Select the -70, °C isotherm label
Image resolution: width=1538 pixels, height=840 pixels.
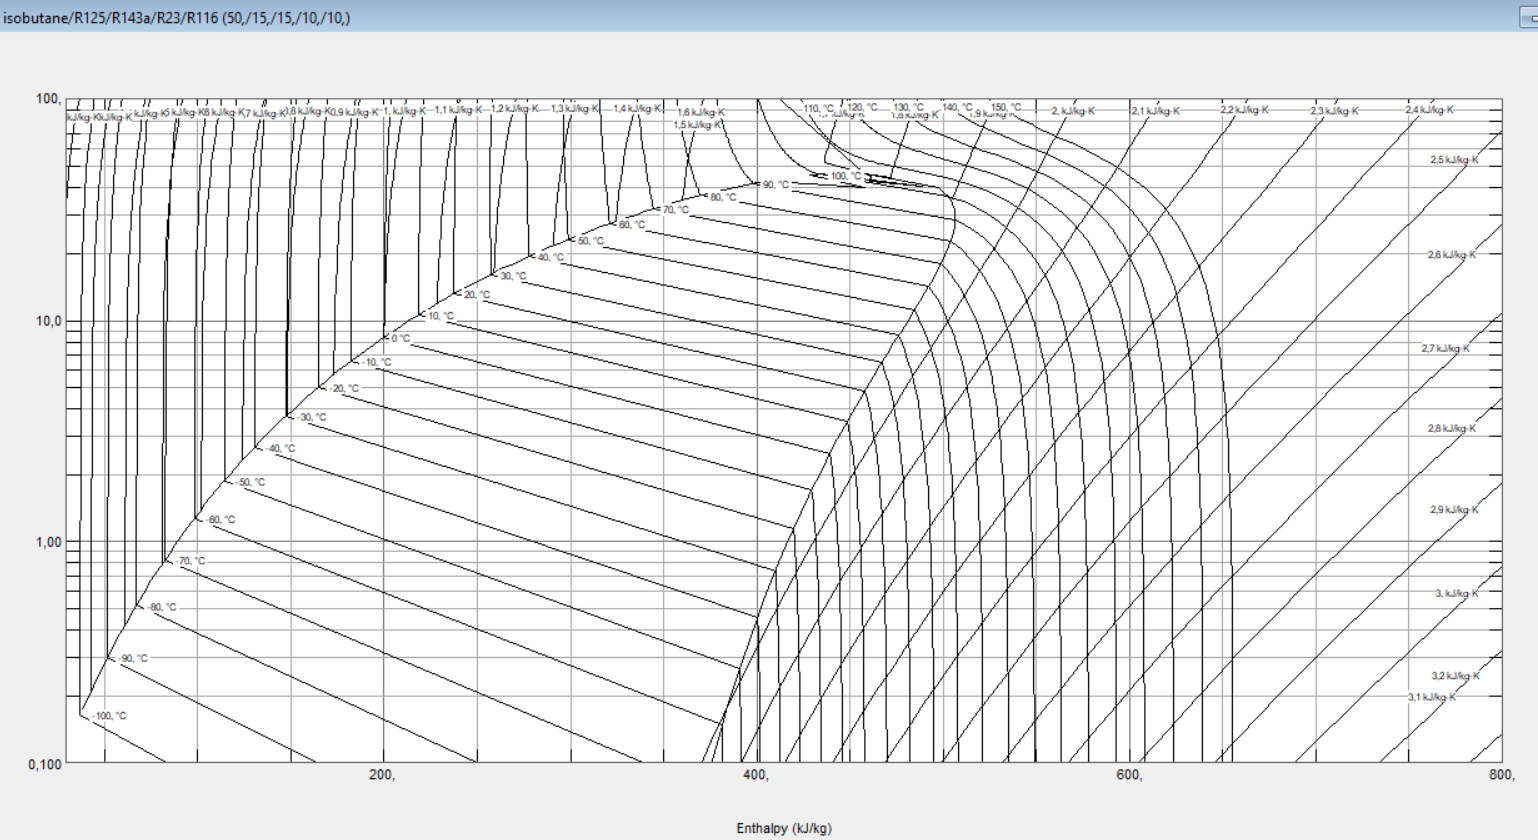click(x=190, y=561)
